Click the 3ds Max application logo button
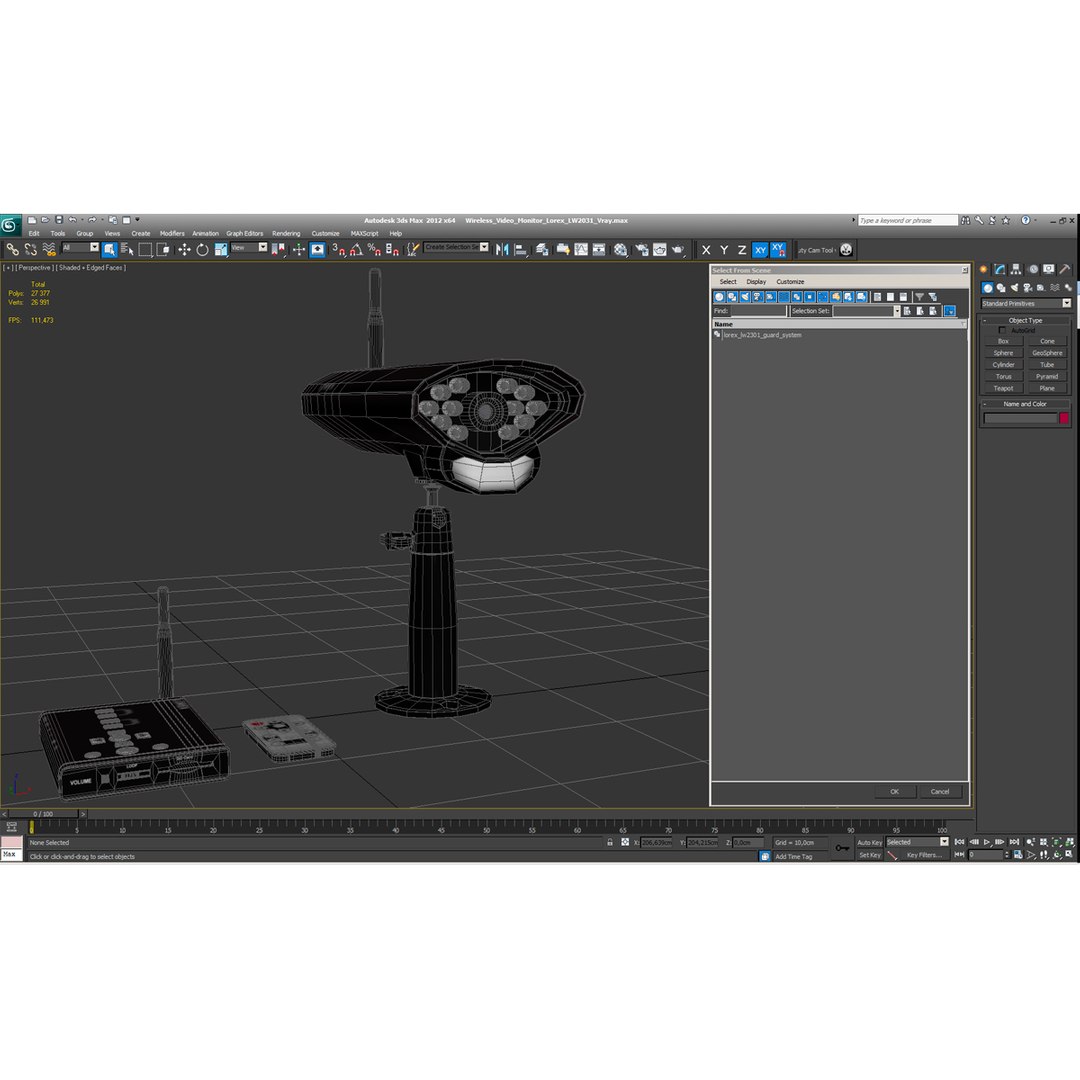 (x=10, y=225)
